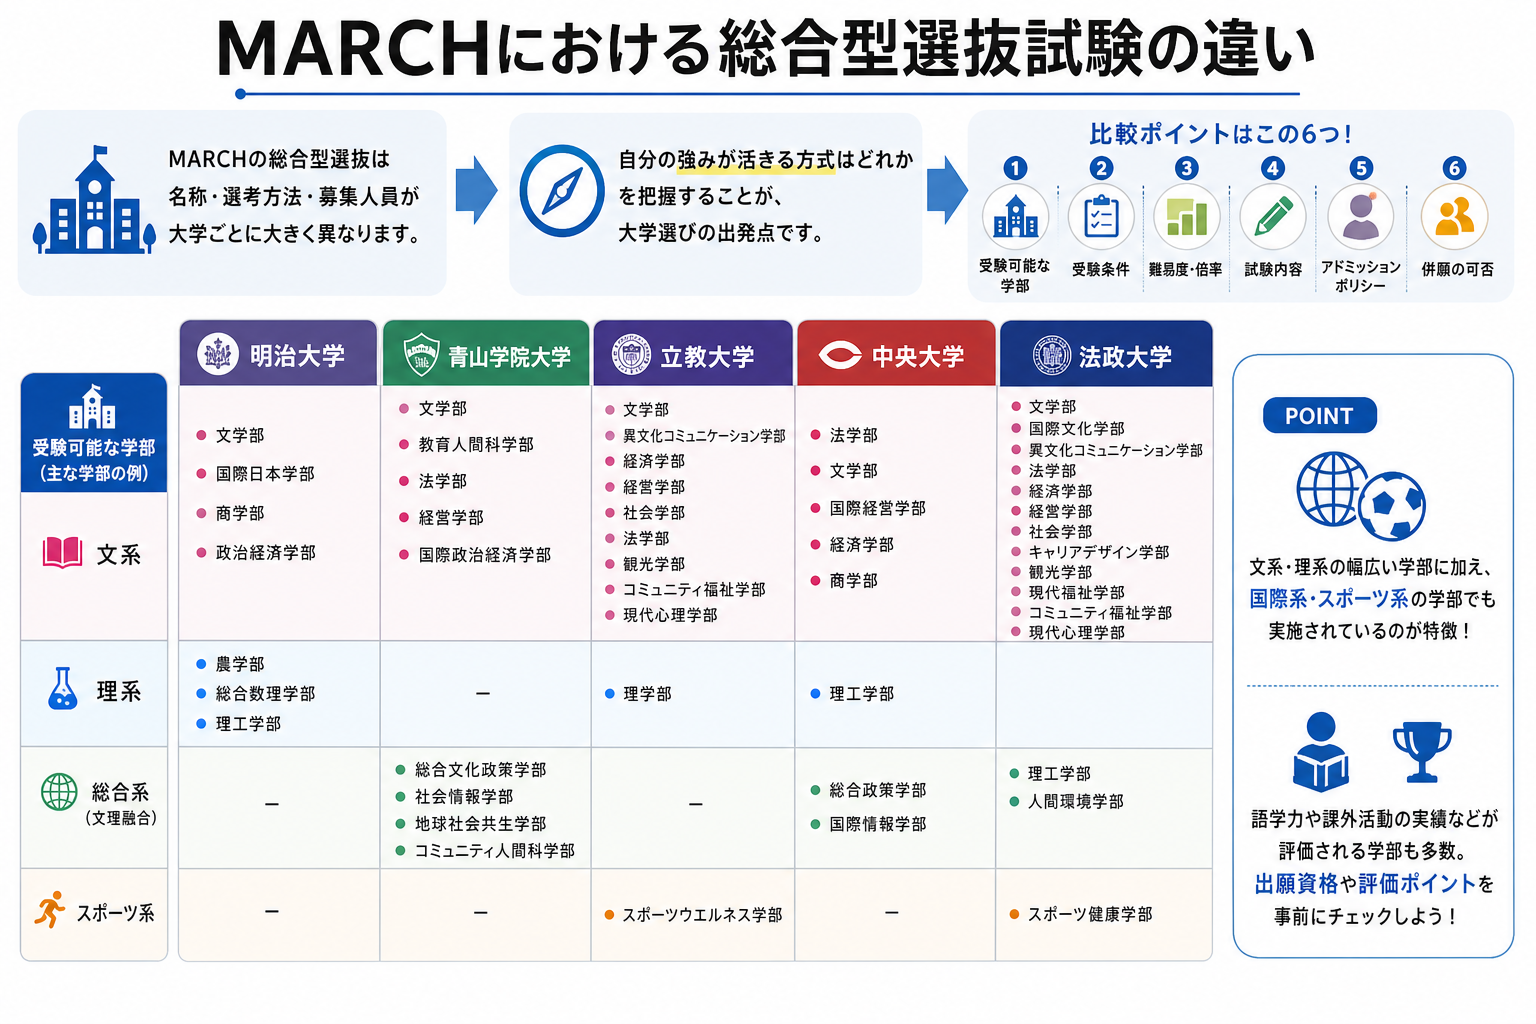Image resolution: width=1536 pixels, height=1024 pixels.
Task: Click the white school icon above 受験可能な学部
Action: pos(93,406)
